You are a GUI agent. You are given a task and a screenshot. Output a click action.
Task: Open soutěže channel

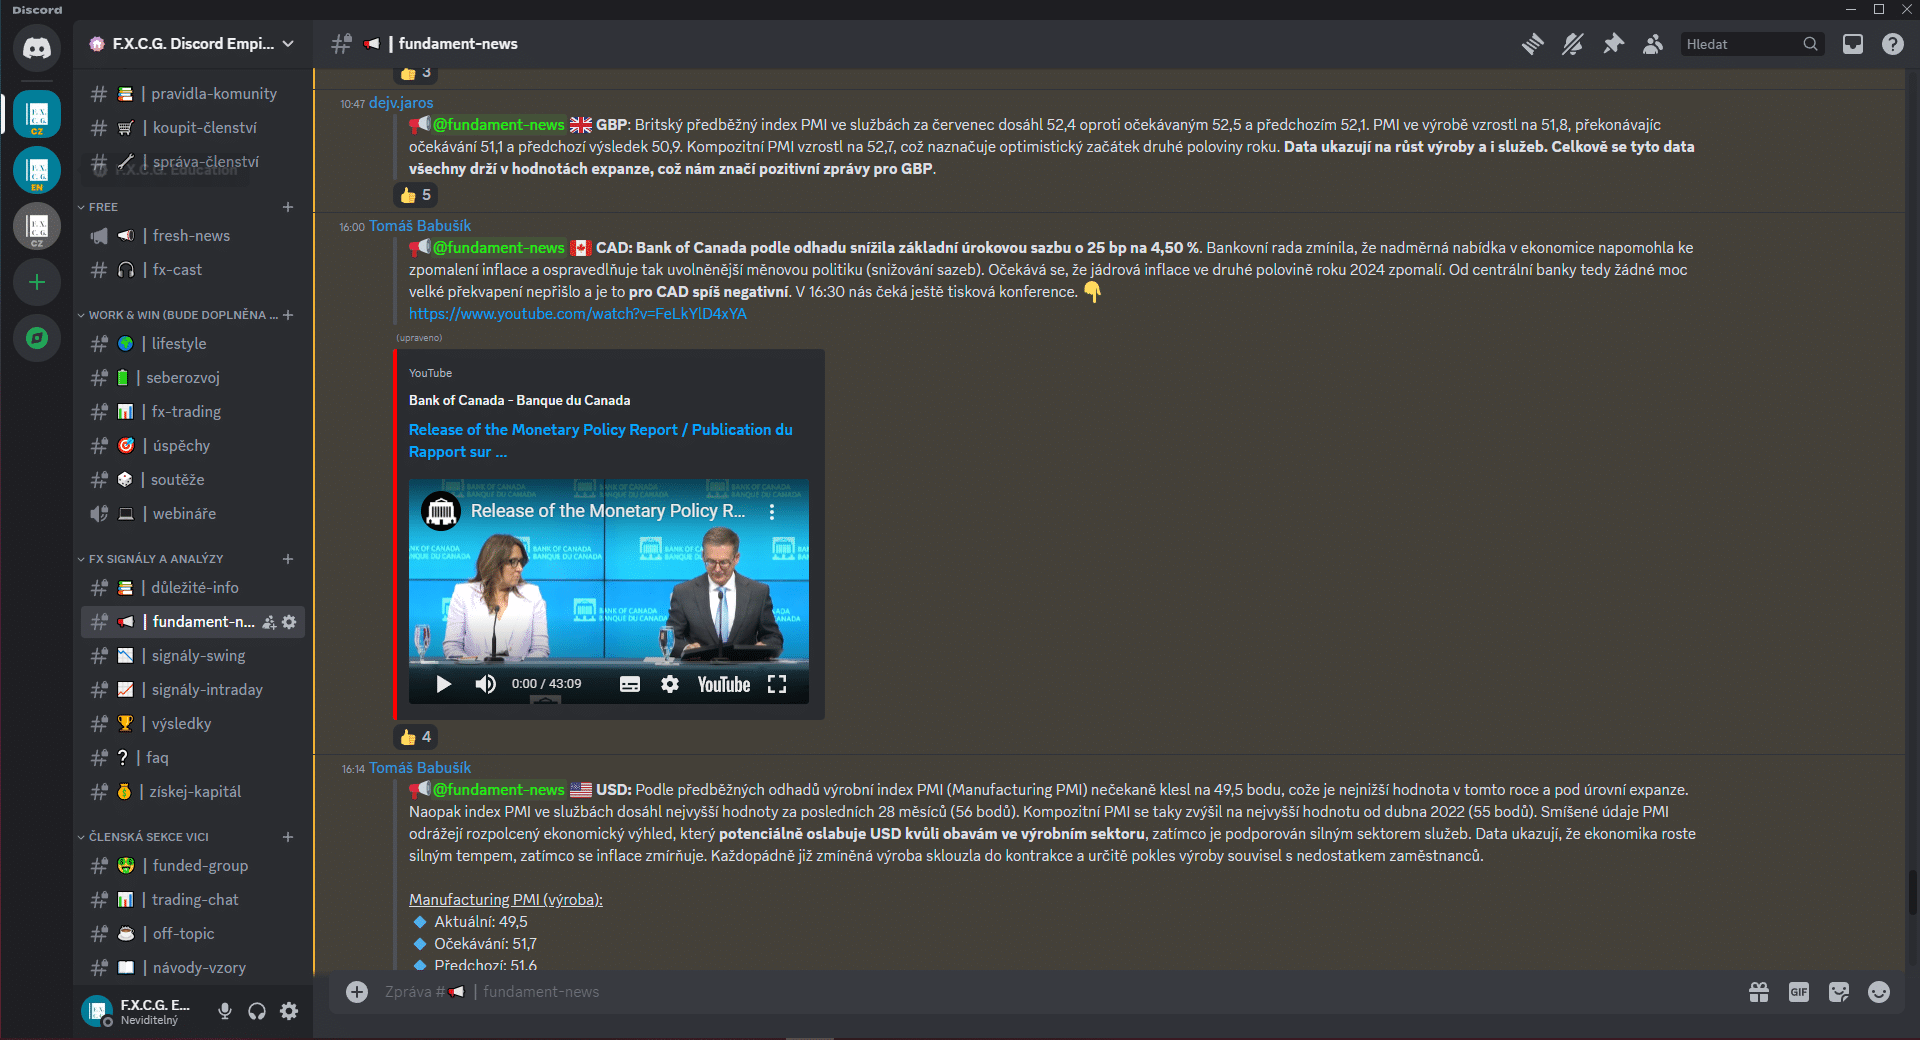click(193, 480)
